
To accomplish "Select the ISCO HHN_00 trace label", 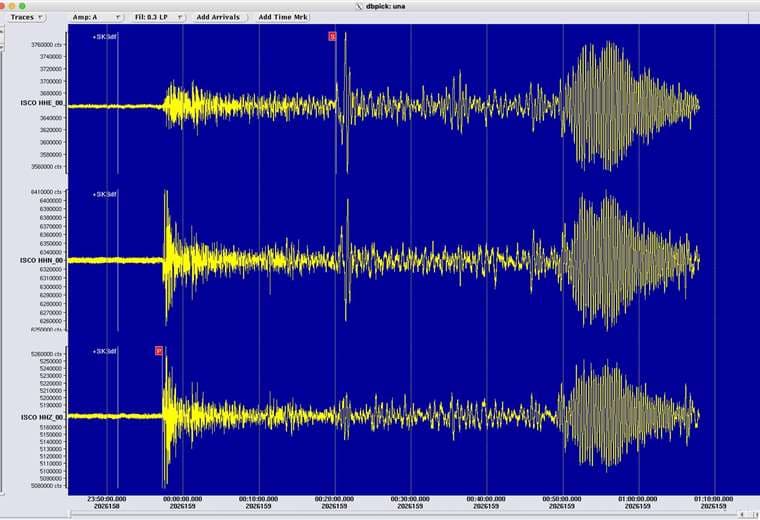I will point(42,260).
